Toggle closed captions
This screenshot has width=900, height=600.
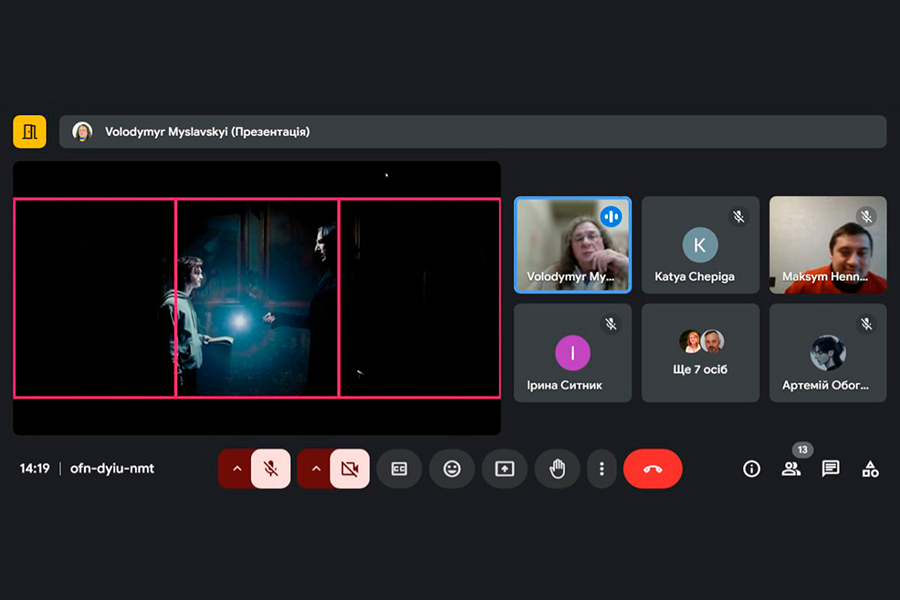click(399, 468)
